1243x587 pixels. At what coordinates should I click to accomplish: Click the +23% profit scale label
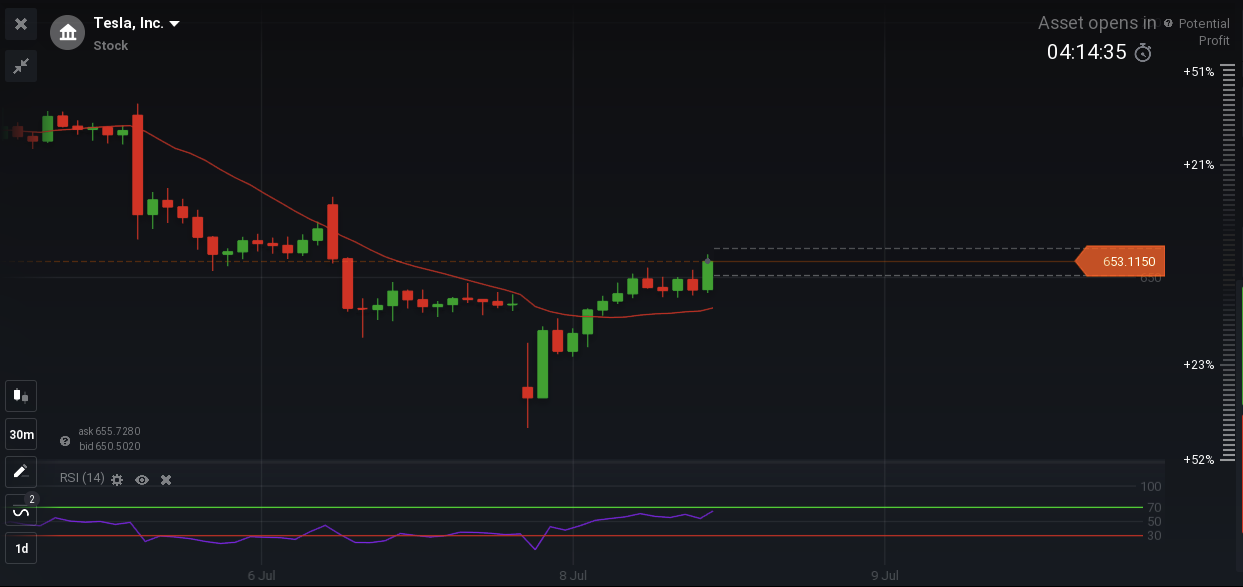pos(1198,365)
